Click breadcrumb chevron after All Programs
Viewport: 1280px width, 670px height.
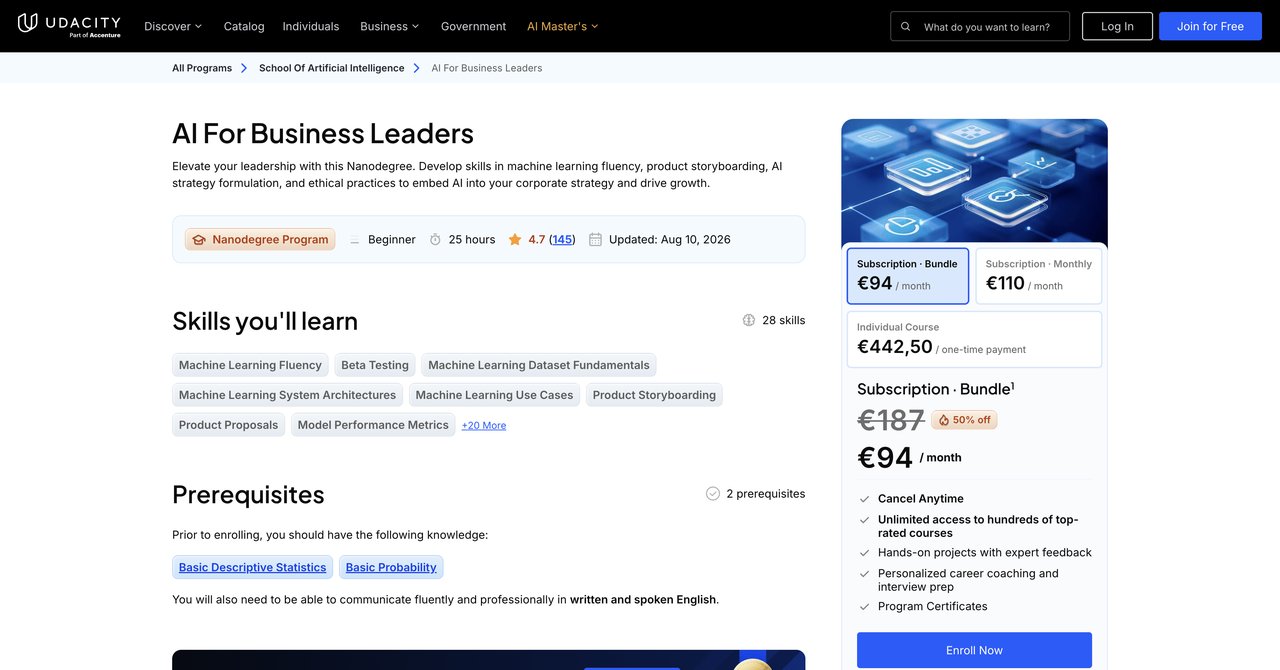[x=244, y=68]
